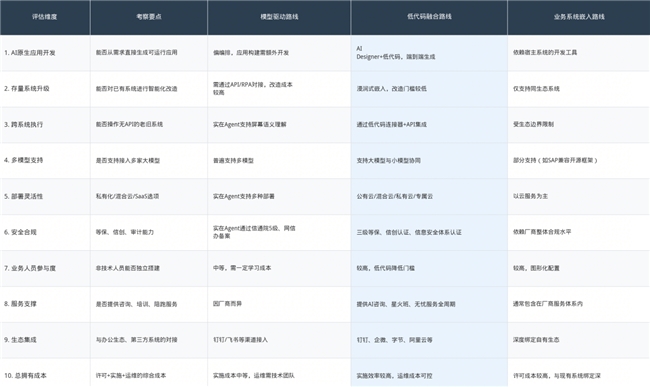Select the '低代码融合路线' column header
Image resolution: width=650 pixels, height=387 pixels.
(x=429, y=17)
